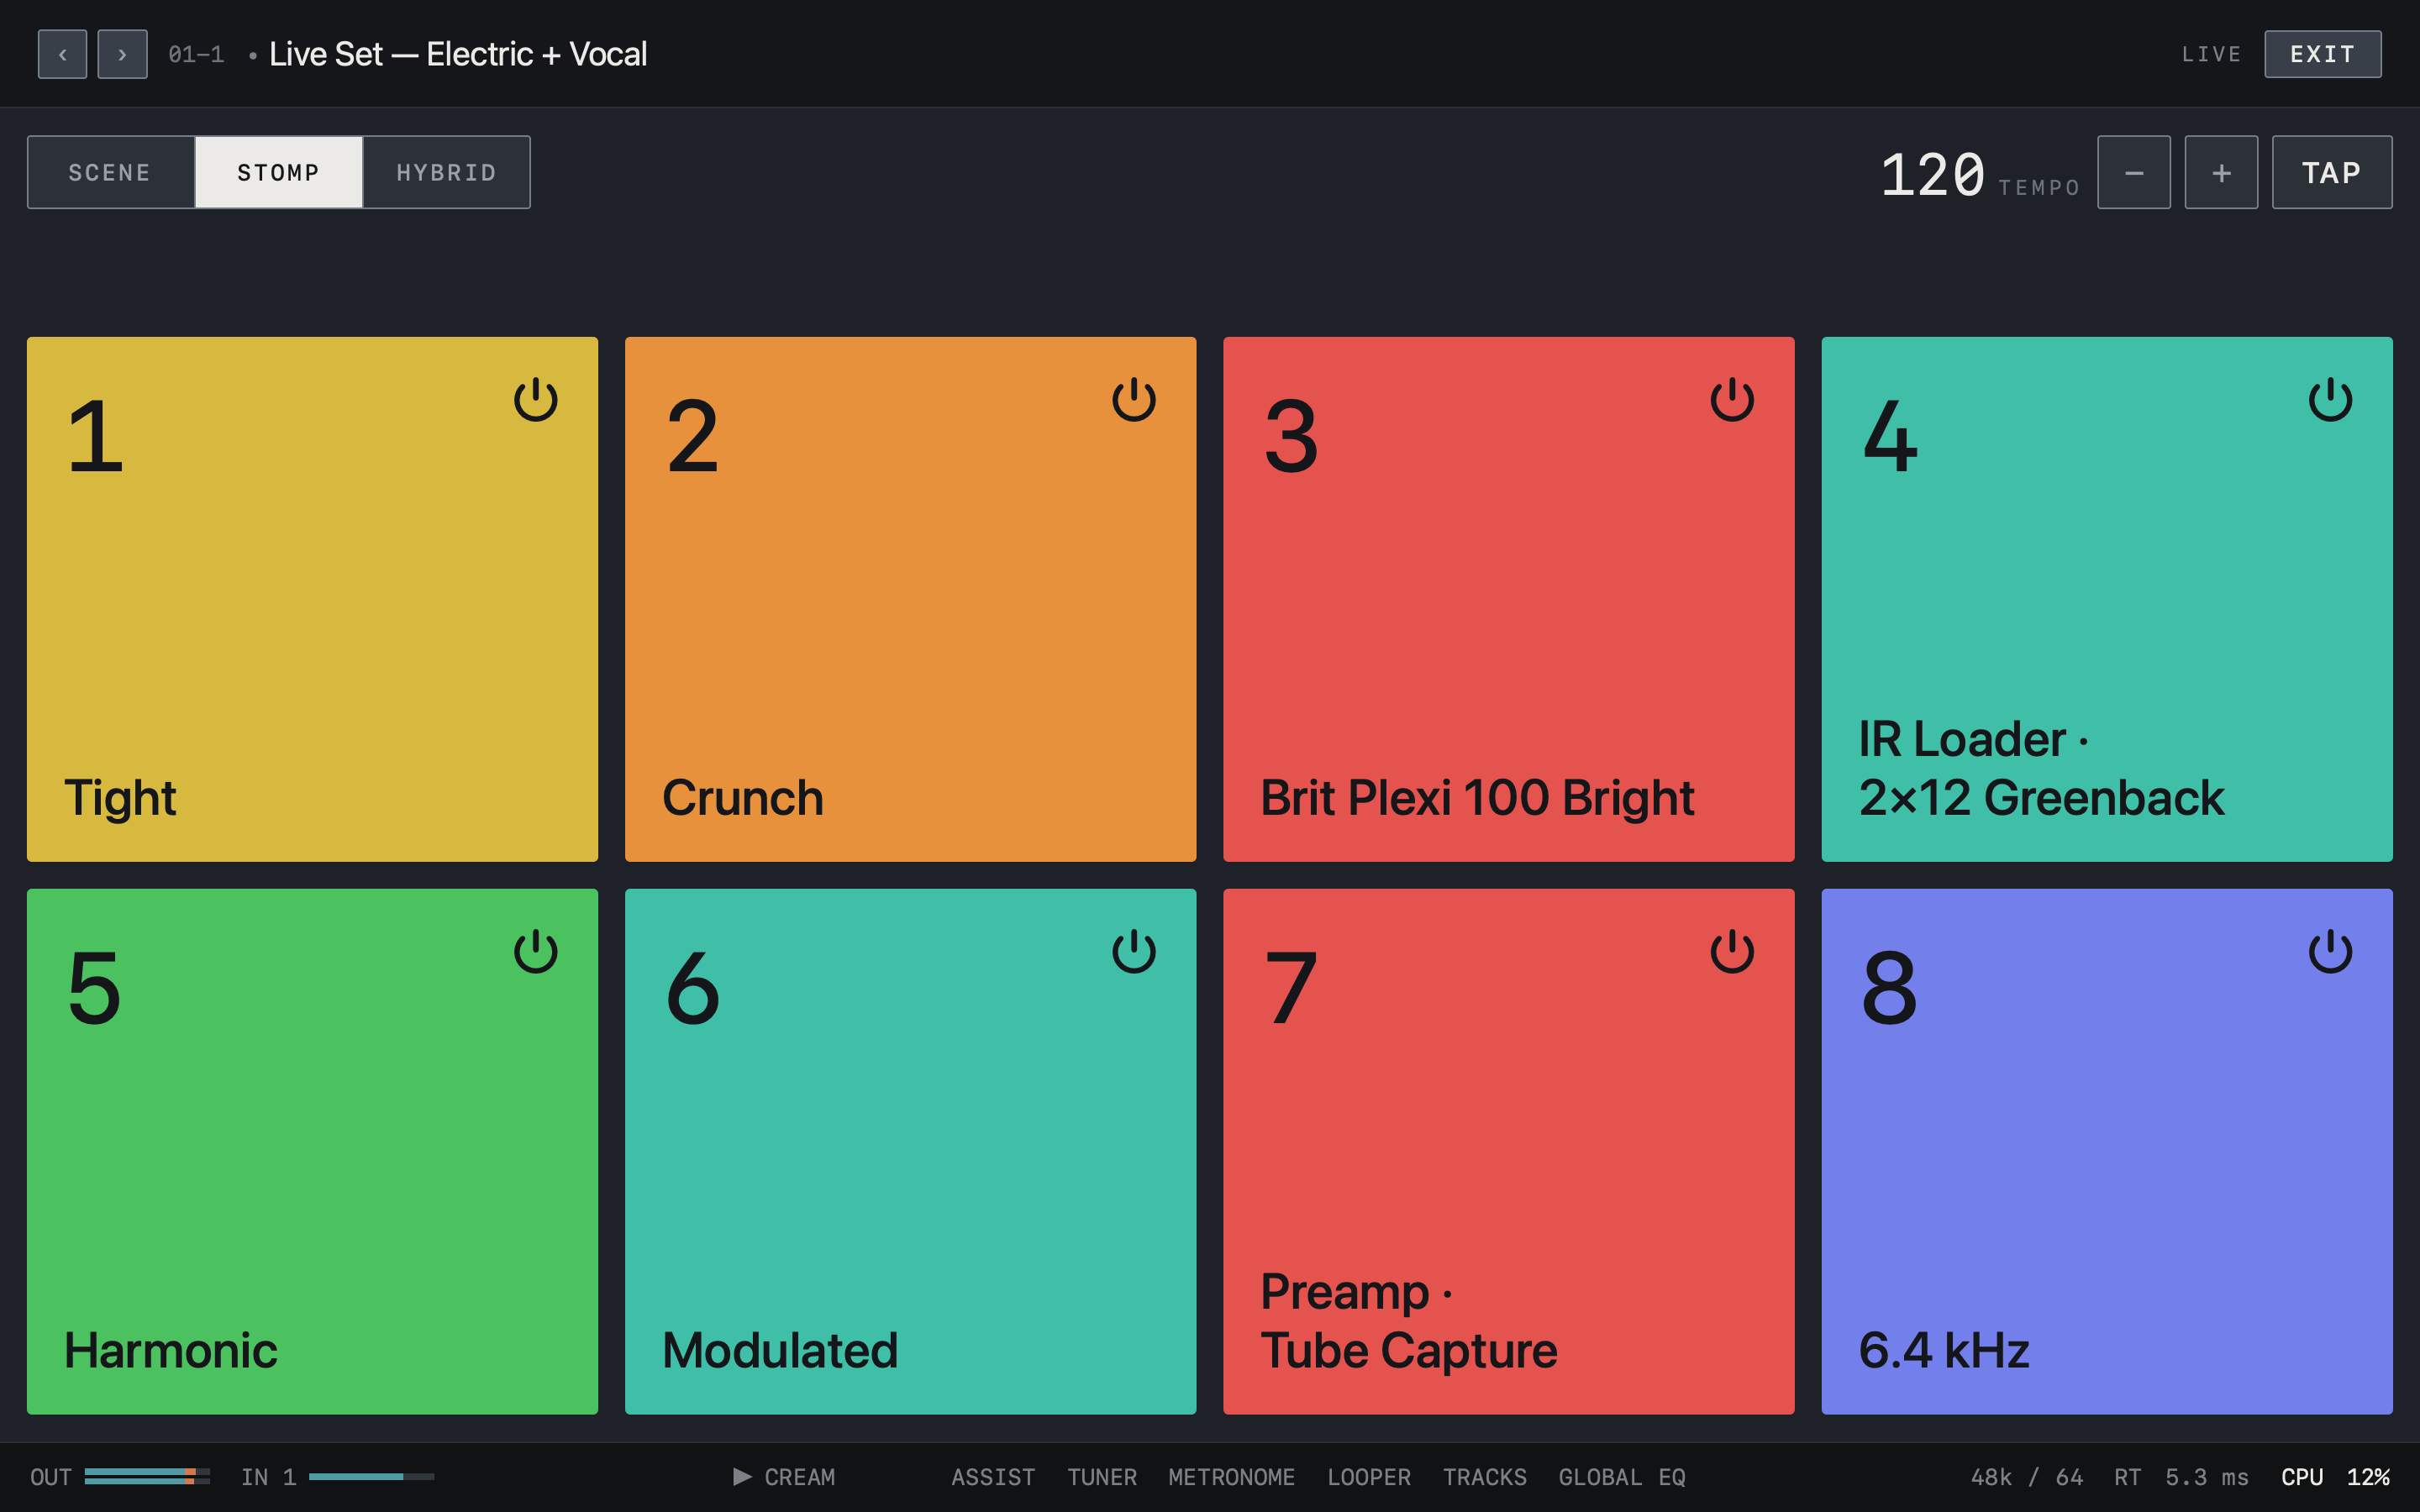The height and width of the screenshot is (1512, 2420).
Task: Switch to the HYBRID tab
Action: [446, 172]
